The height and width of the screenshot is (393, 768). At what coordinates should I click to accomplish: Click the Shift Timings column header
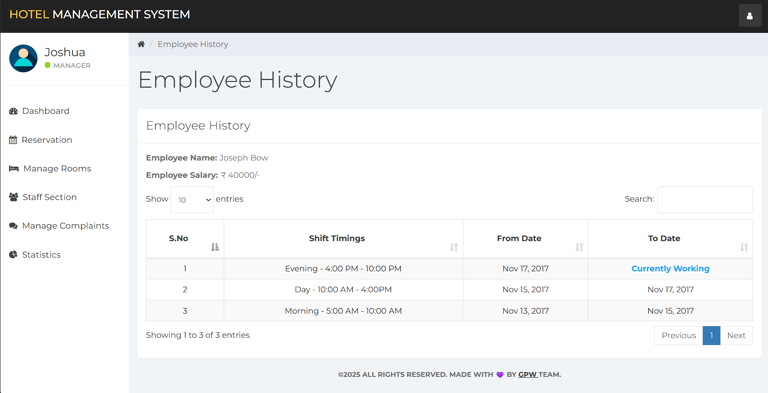point(343,239)
